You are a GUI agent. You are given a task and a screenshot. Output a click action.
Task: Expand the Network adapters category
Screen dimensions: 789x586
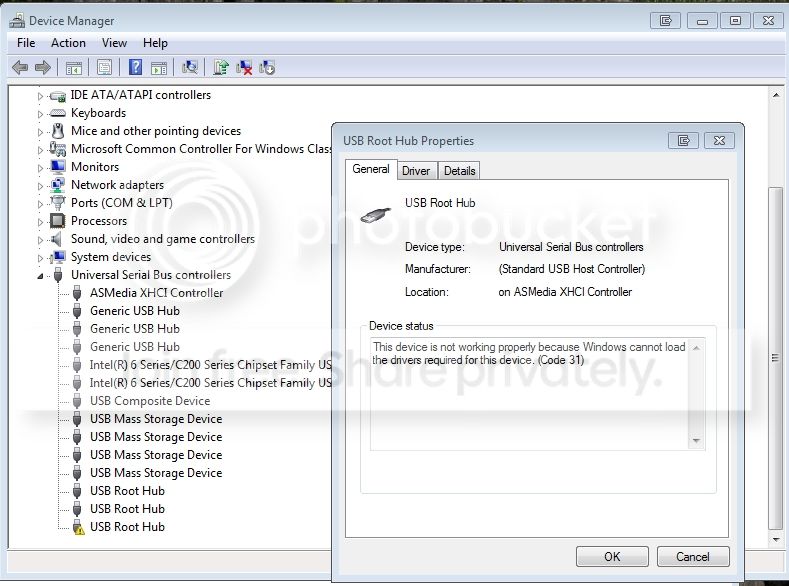(x=40, y=186)
